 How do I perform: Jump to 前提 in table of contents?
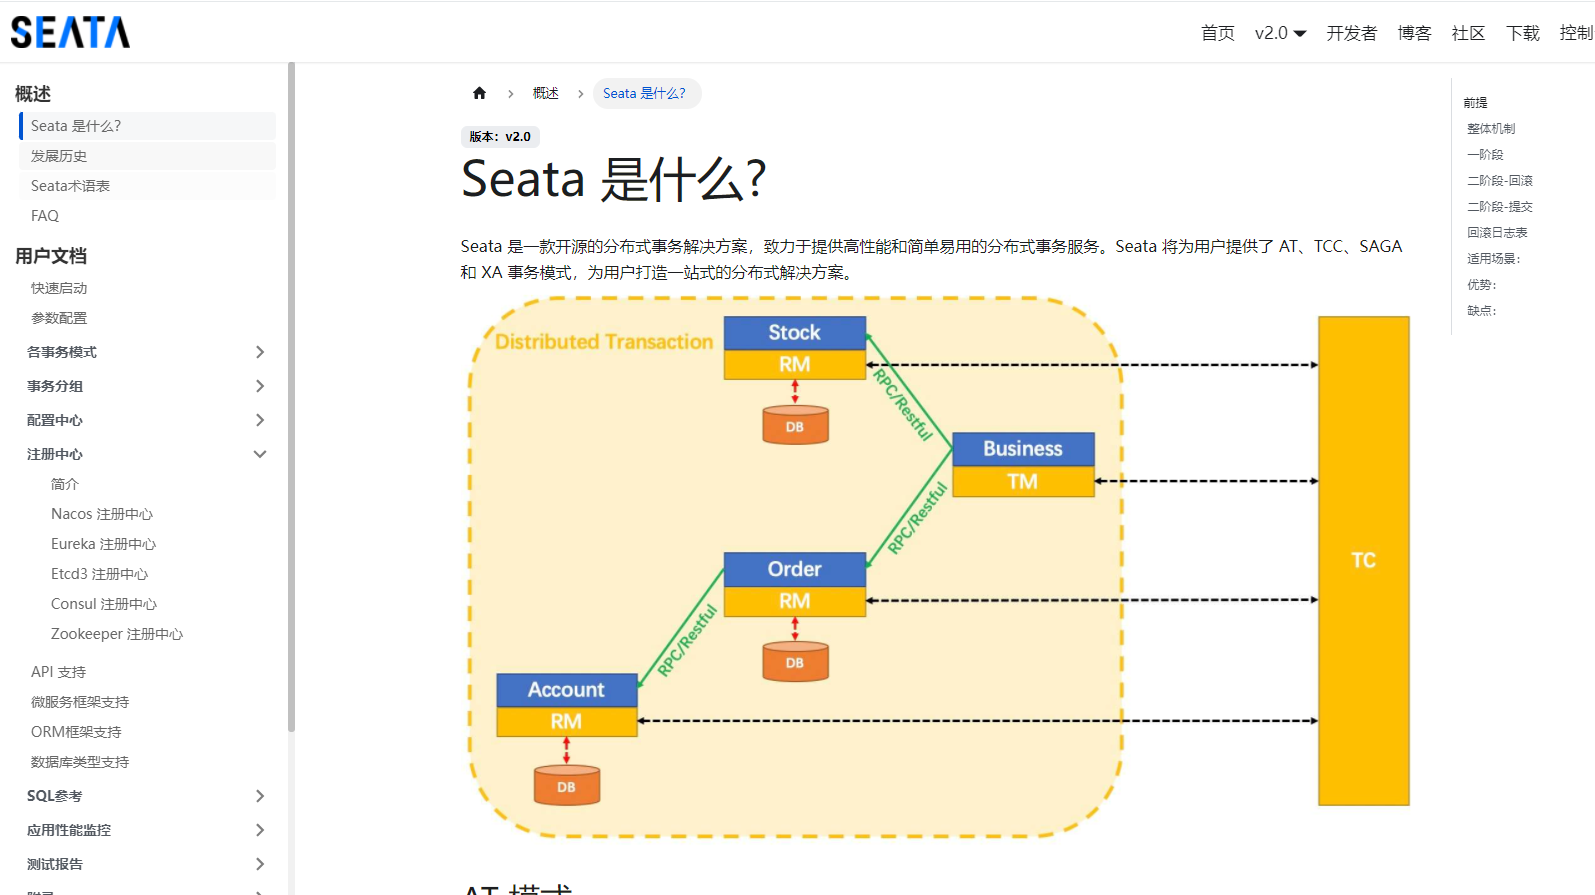1476,103
